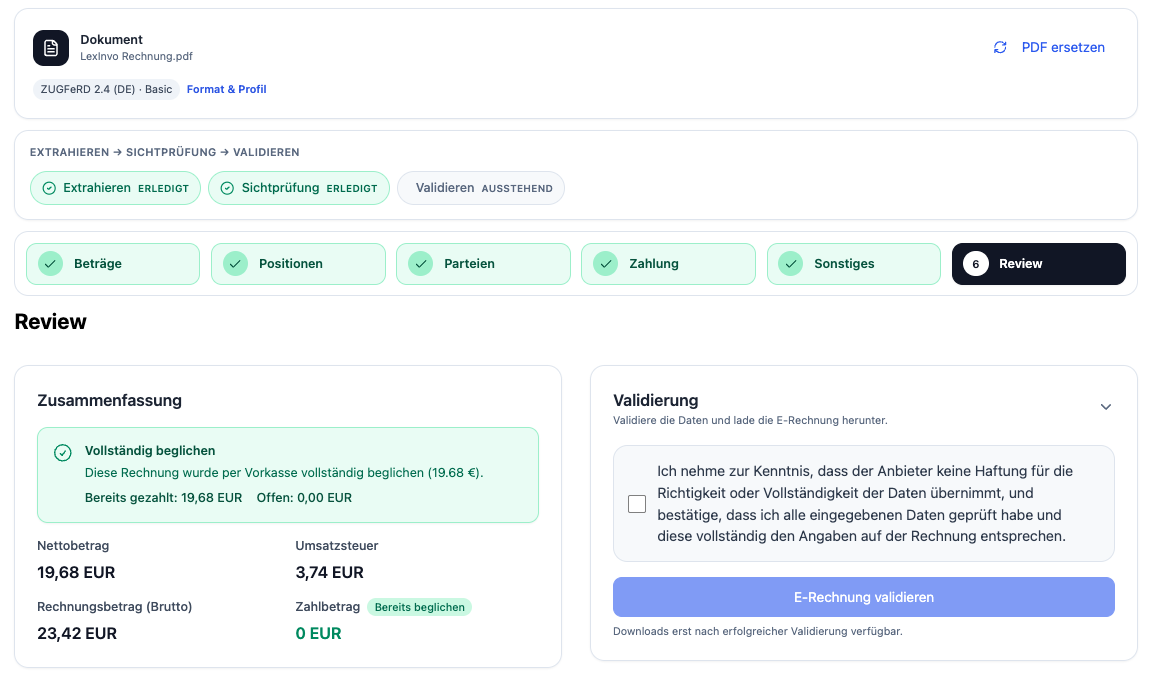Click the document file icon

coord(51,48)
